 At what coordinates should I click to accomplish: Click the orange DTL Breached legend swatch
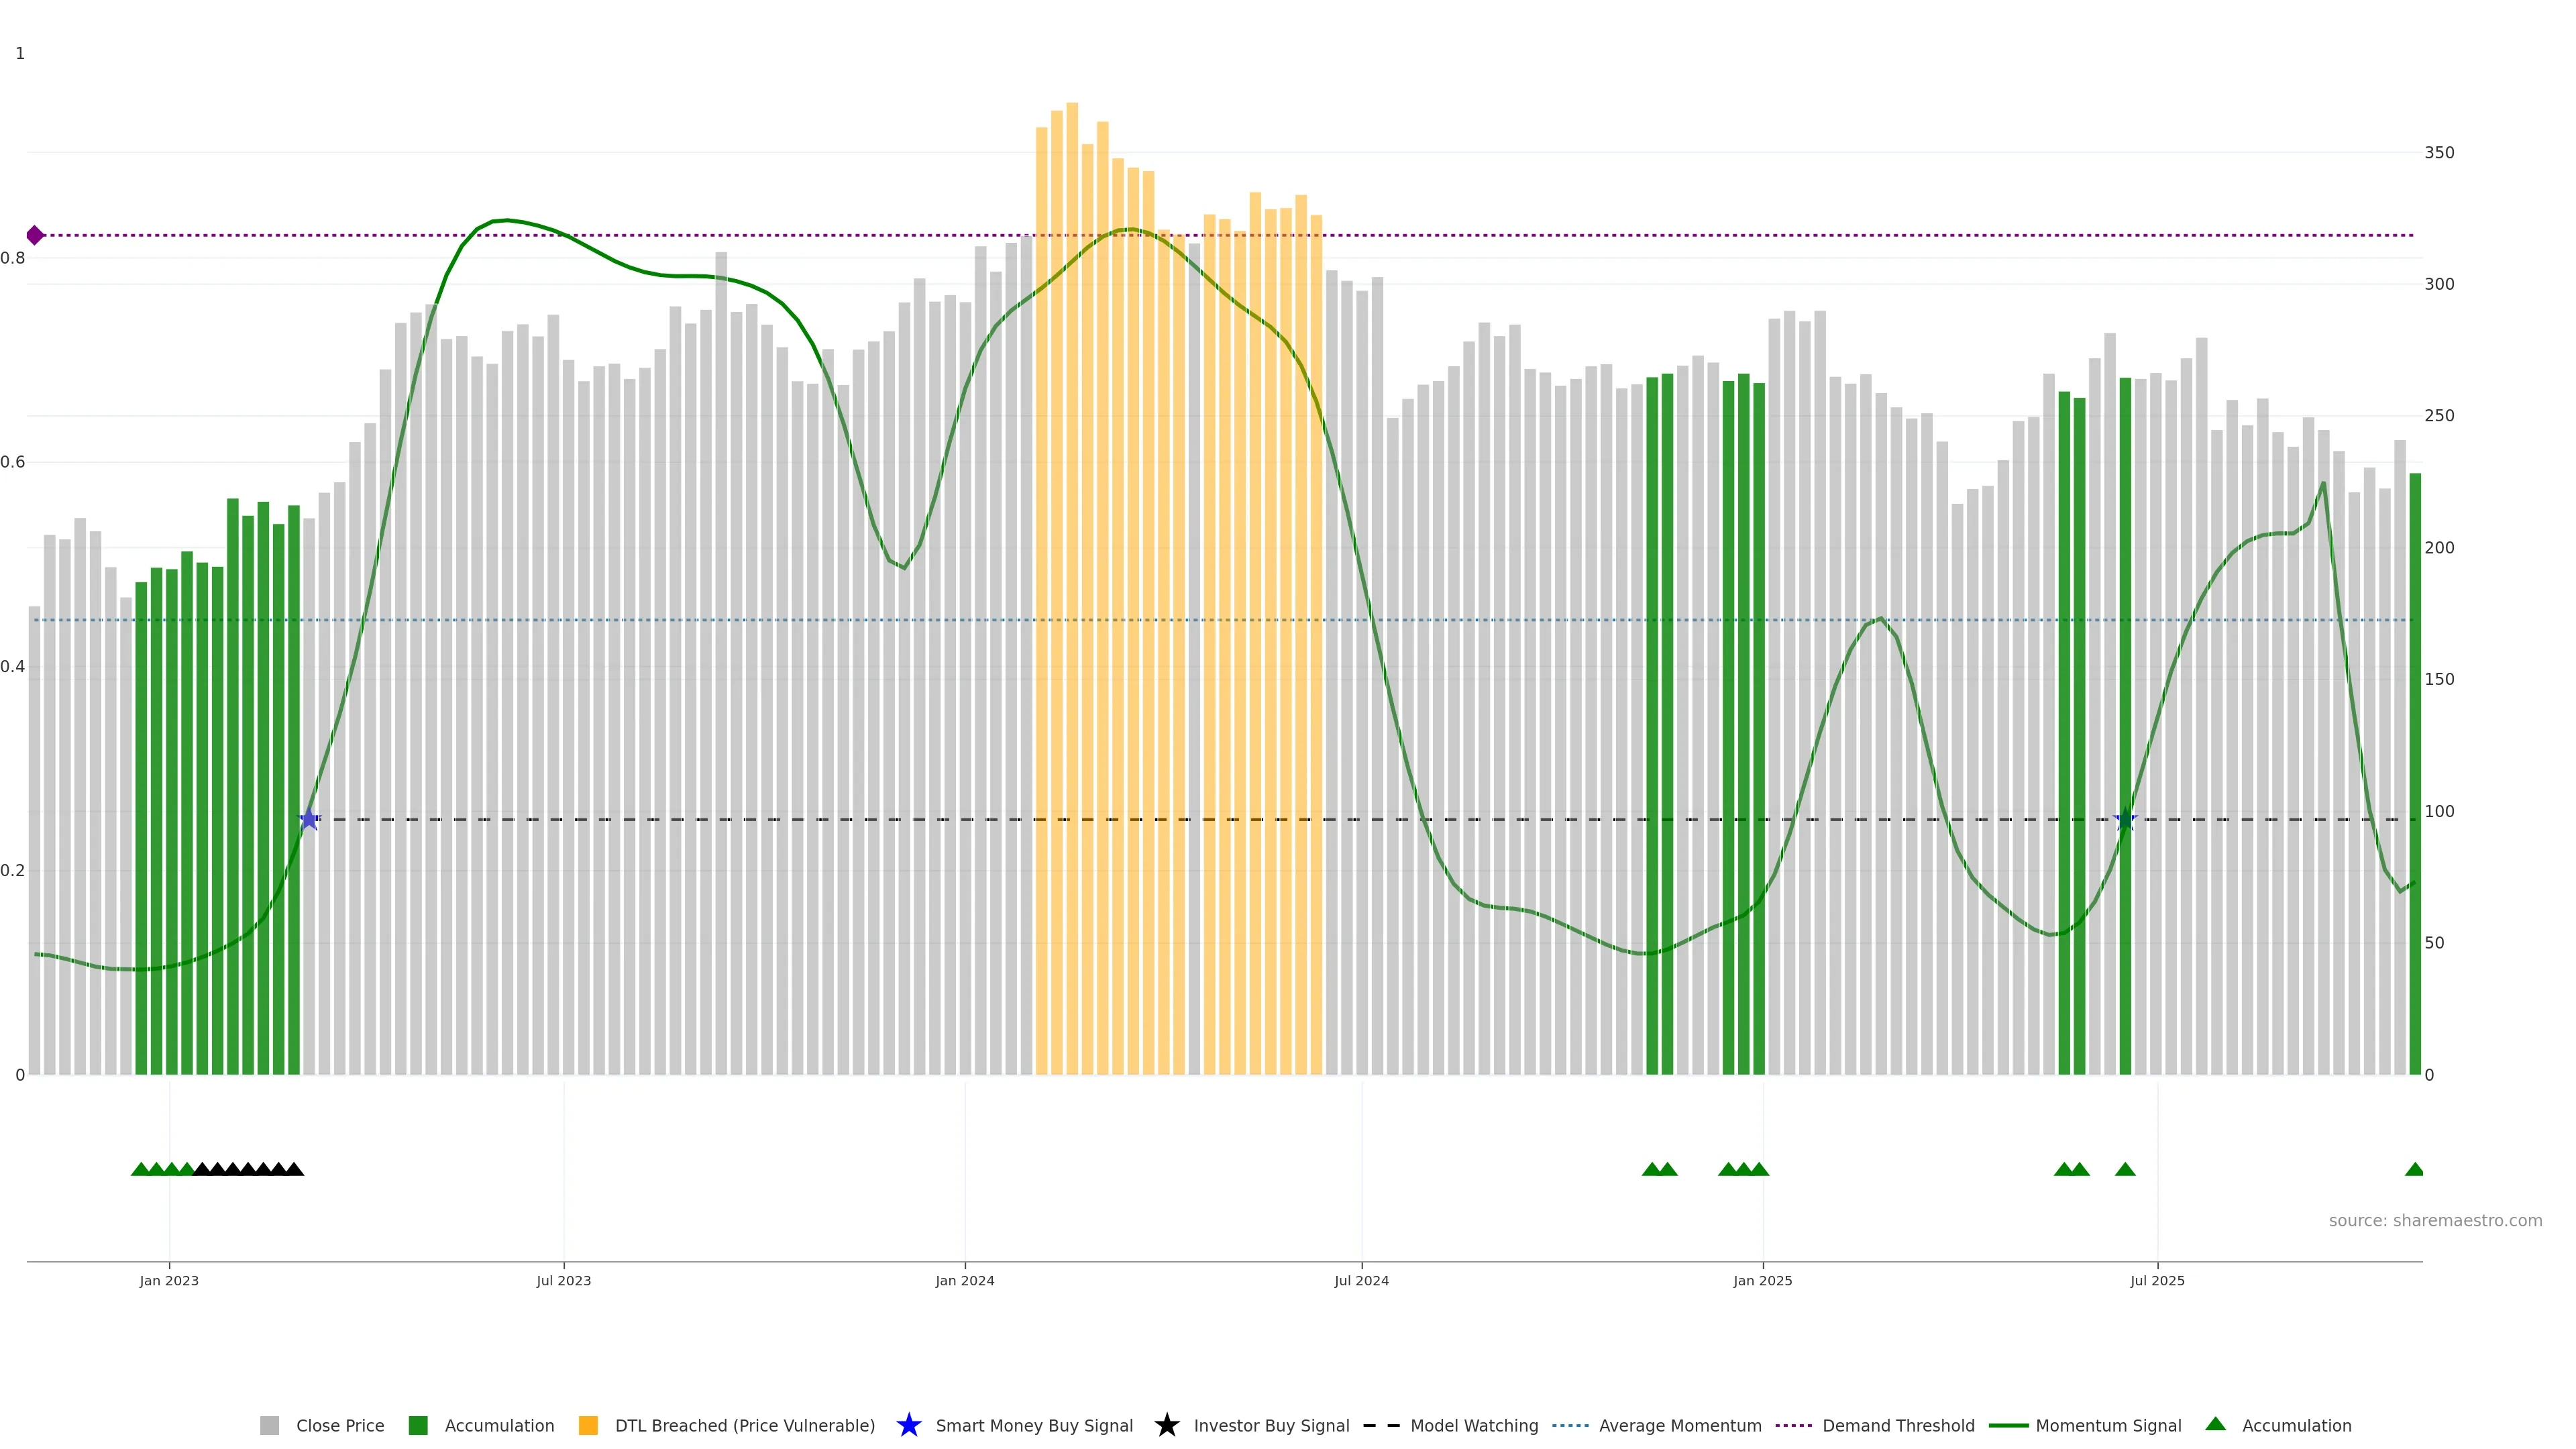click(x=588, y=1425)
